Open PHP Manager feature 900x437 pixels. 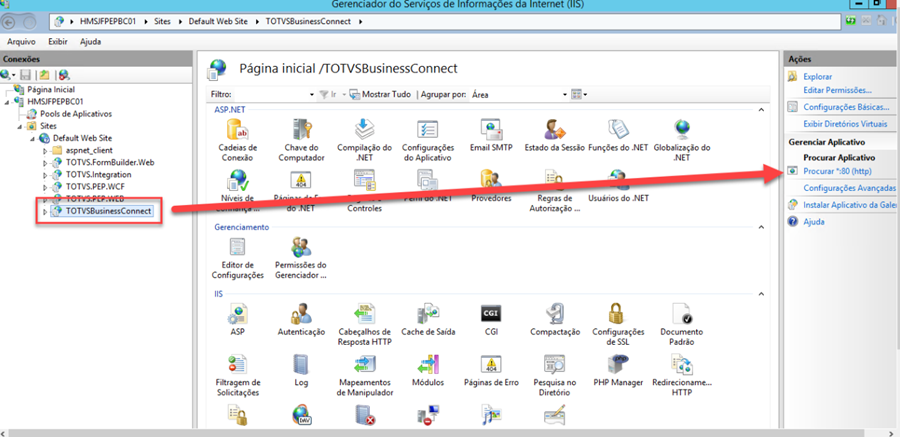tap(618, 370)
